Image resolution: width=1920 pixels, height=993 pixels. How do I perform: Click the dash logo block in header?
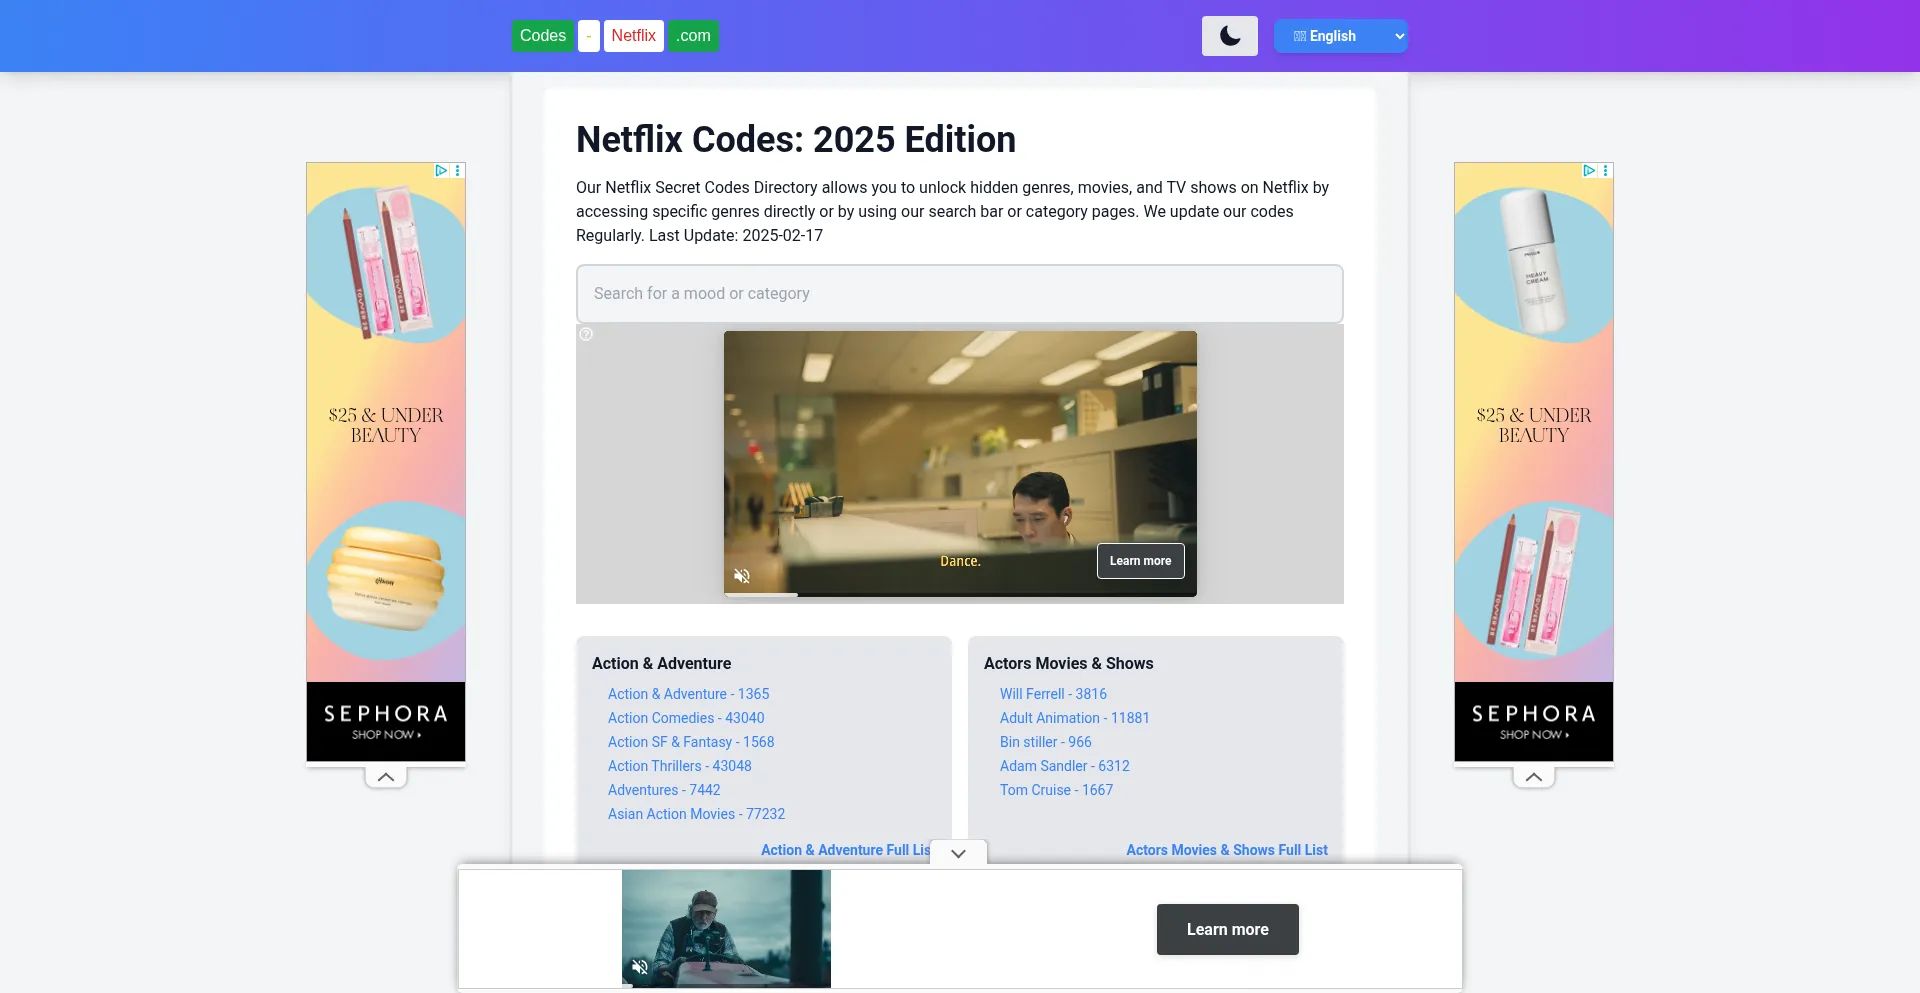[589, 36]
